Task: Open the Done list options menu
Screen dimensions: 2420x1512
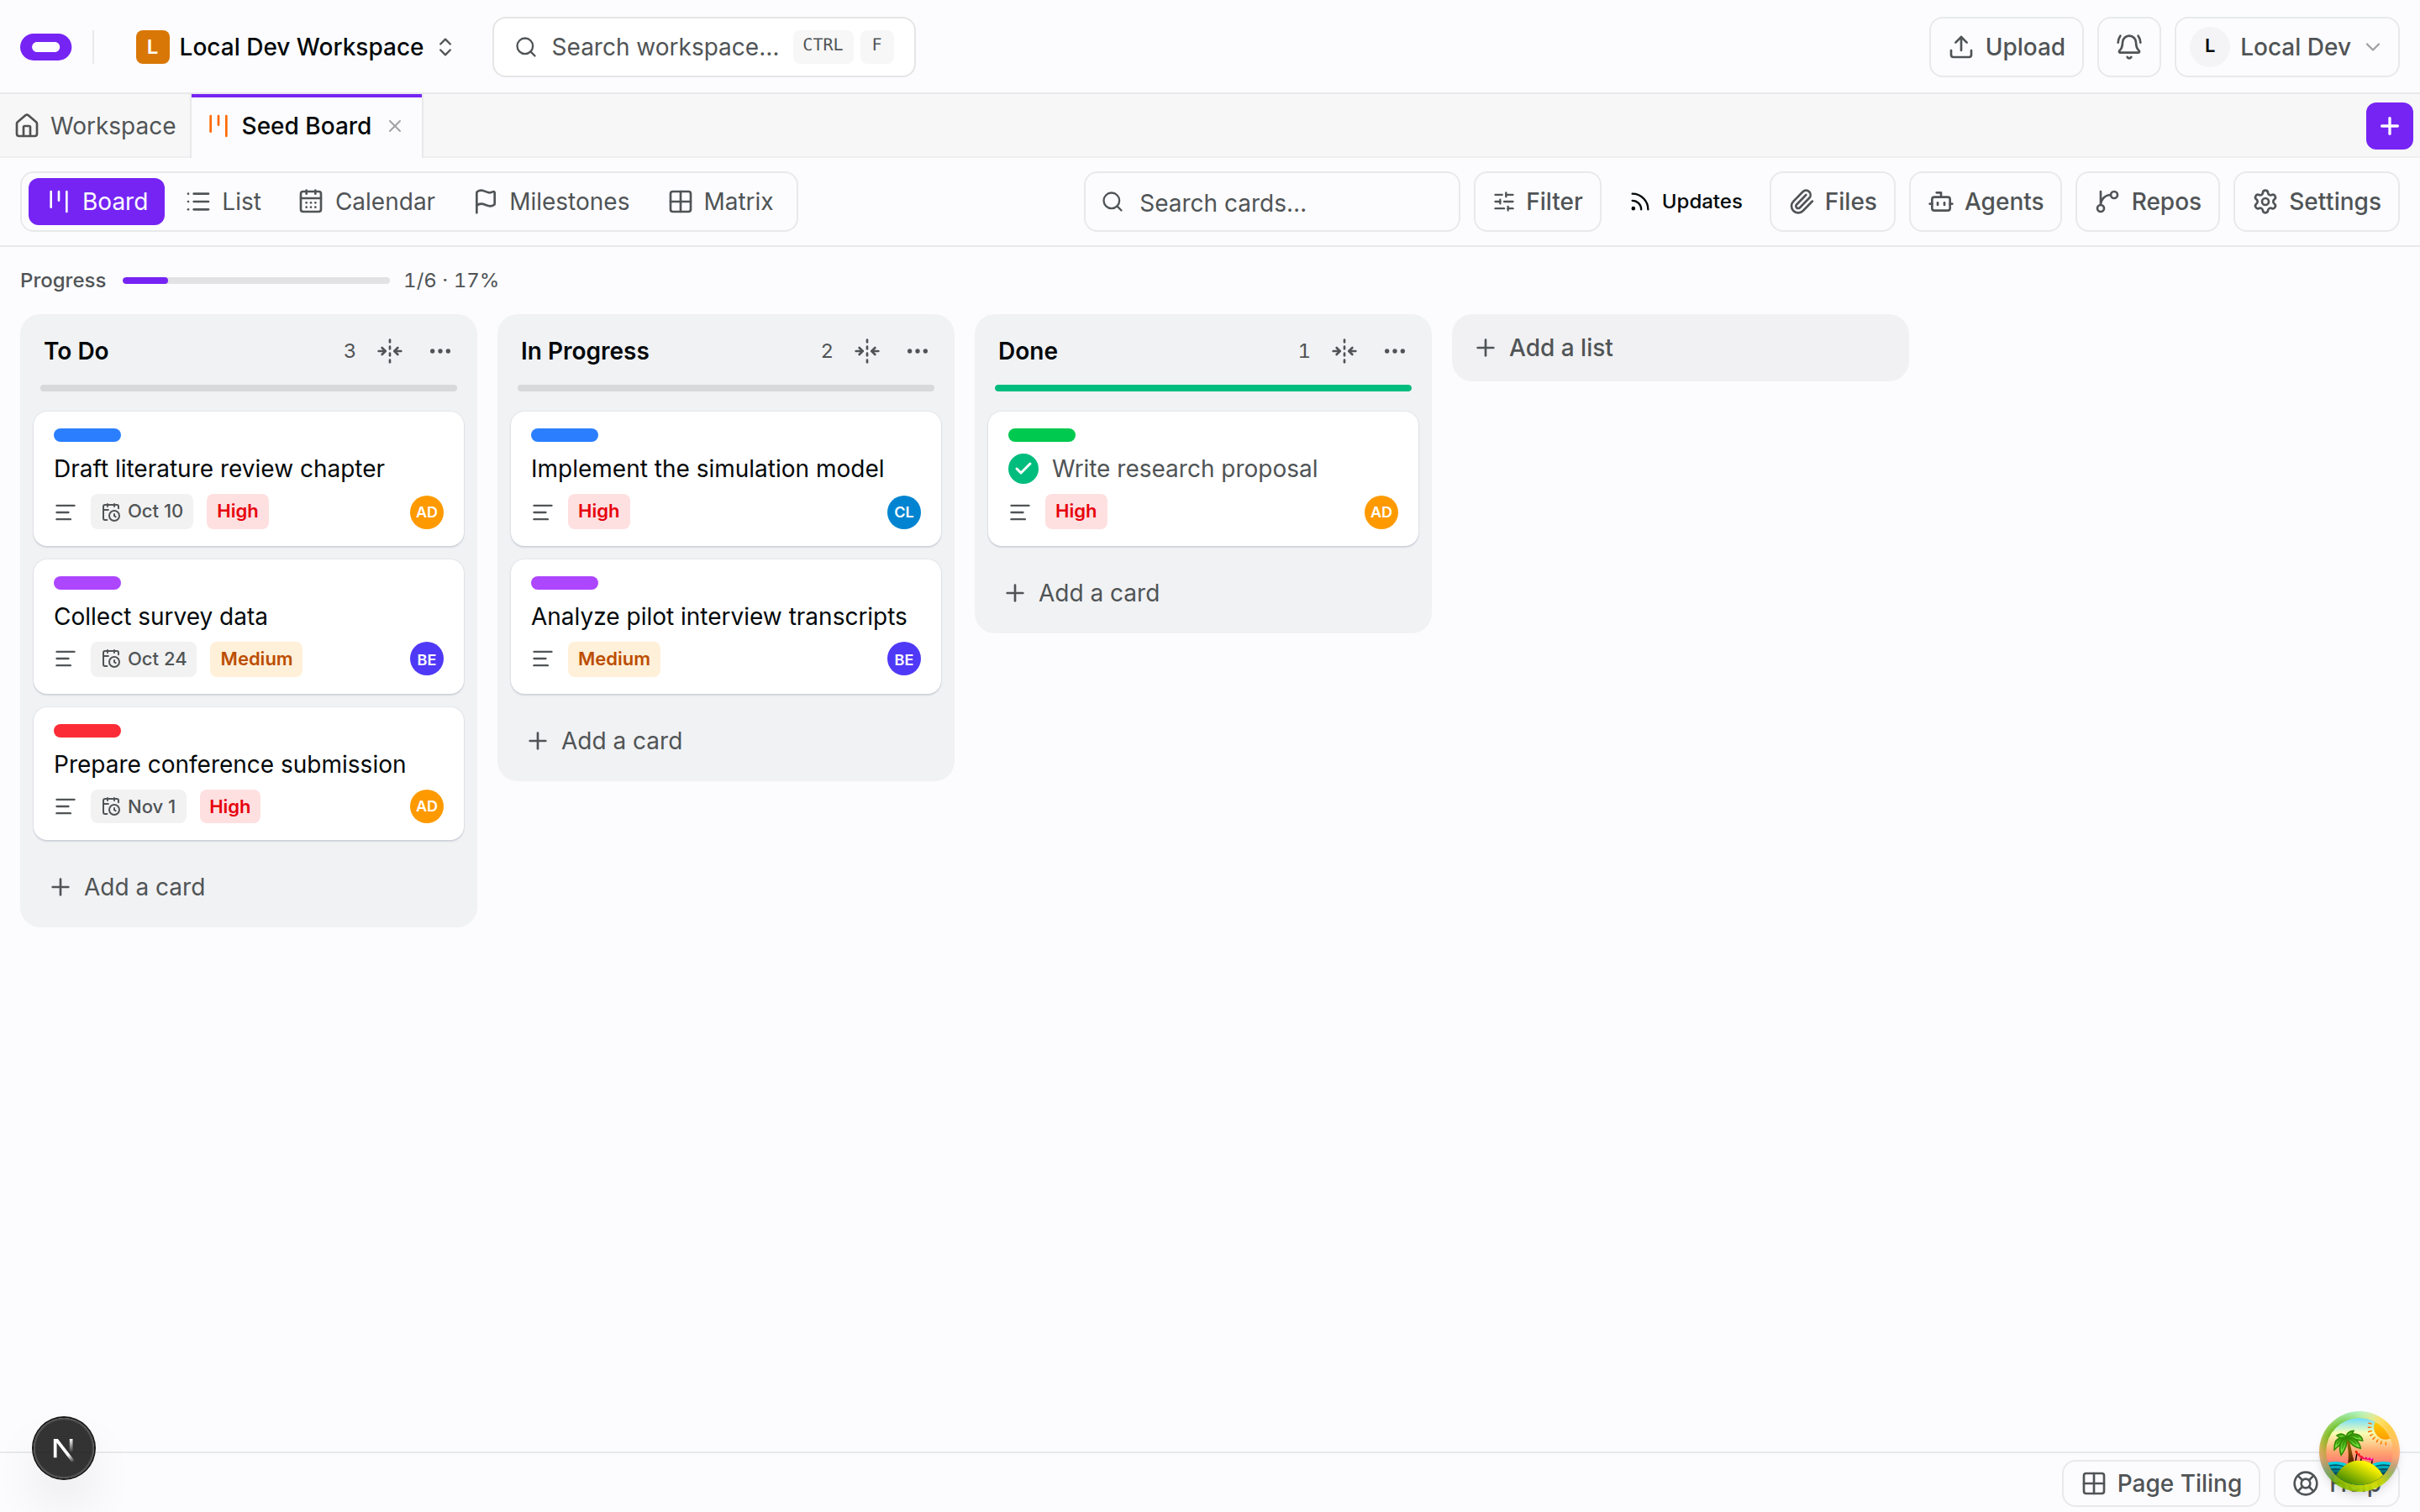Action: 1394,351
